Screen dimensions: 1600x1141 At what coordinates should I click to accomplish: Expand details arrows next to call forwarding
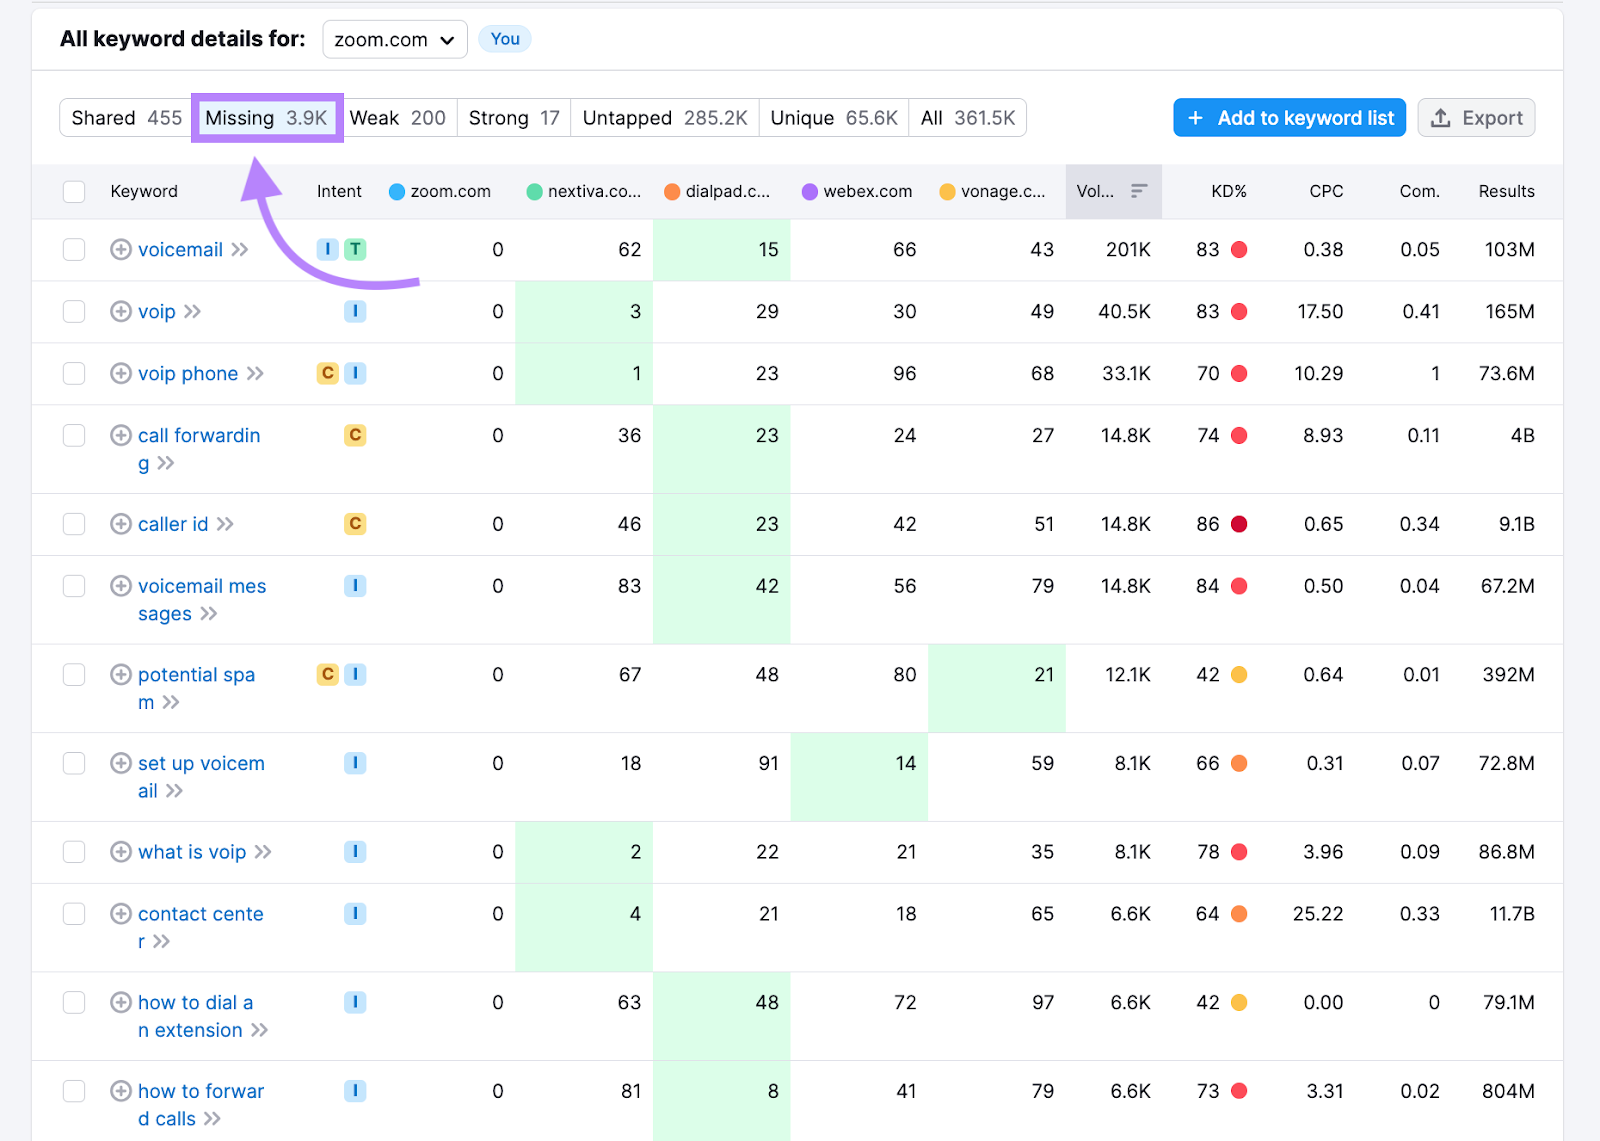(166, 462)
